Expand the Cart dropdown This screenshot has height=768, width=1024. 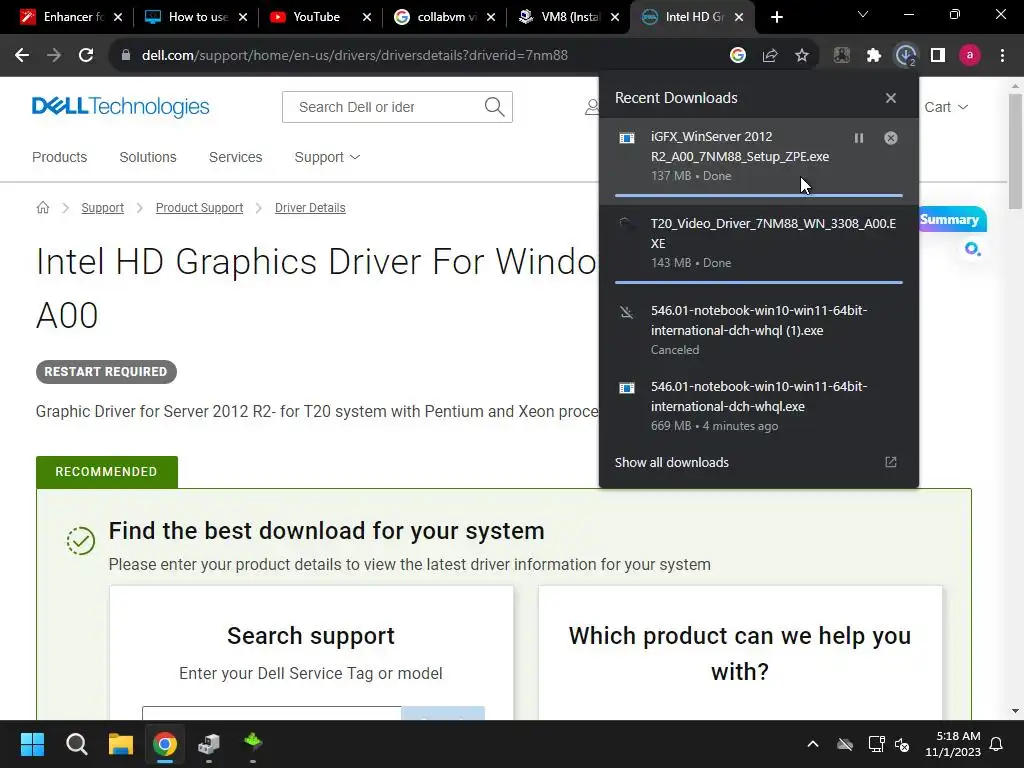coord(946,107)
